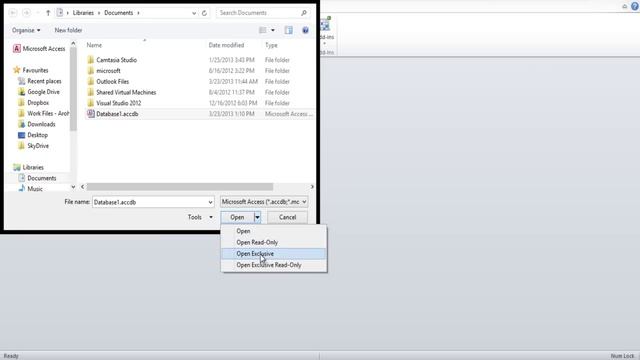Open Recent places in the sidebar
This screenshot has width=640, height=360.
click(x=44, y=81)
